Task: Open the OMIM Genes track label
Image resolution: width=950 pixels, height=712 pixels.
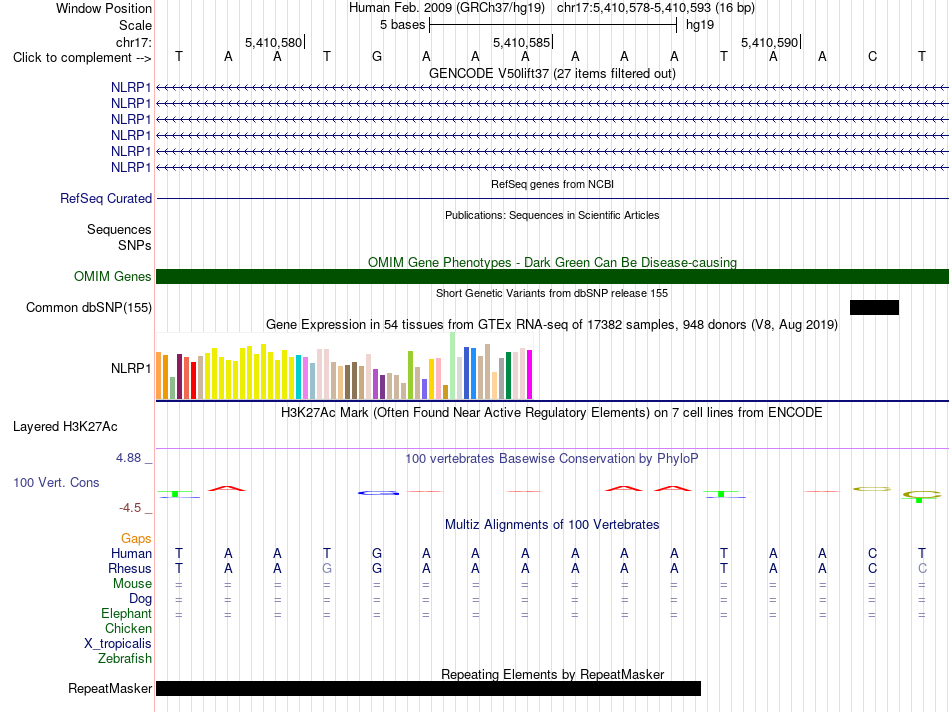Action: (x=113, y=276)
